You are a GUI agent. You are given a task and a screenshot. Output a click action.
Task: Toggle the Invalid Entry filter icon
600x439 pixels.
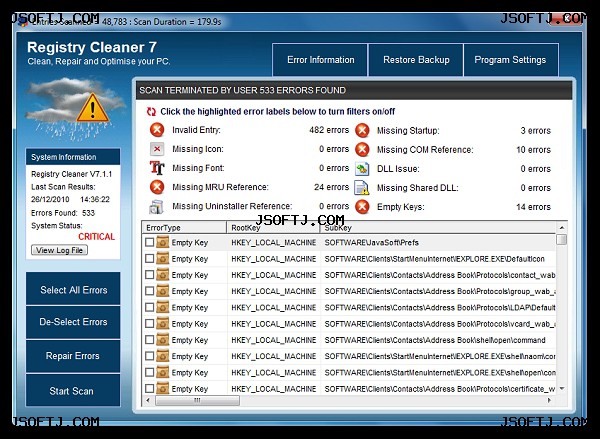tap(157, 130)
